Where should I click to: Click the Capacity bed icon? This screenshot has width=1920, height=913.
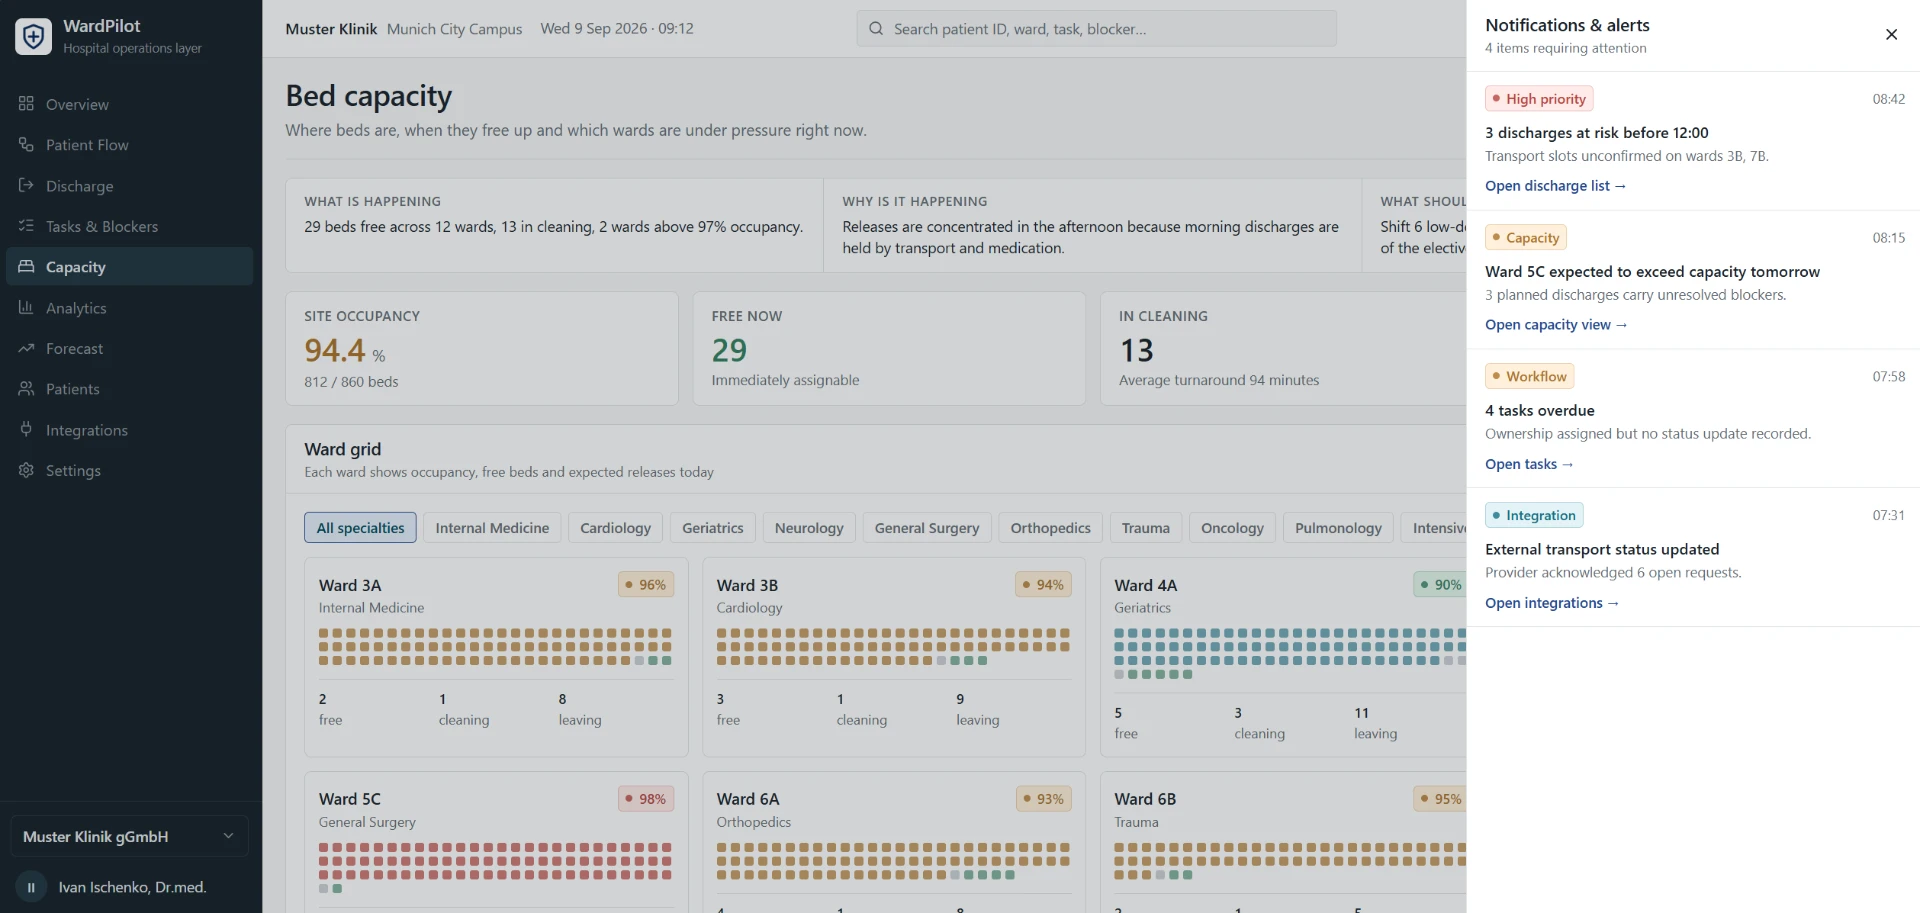coord(26,267)
